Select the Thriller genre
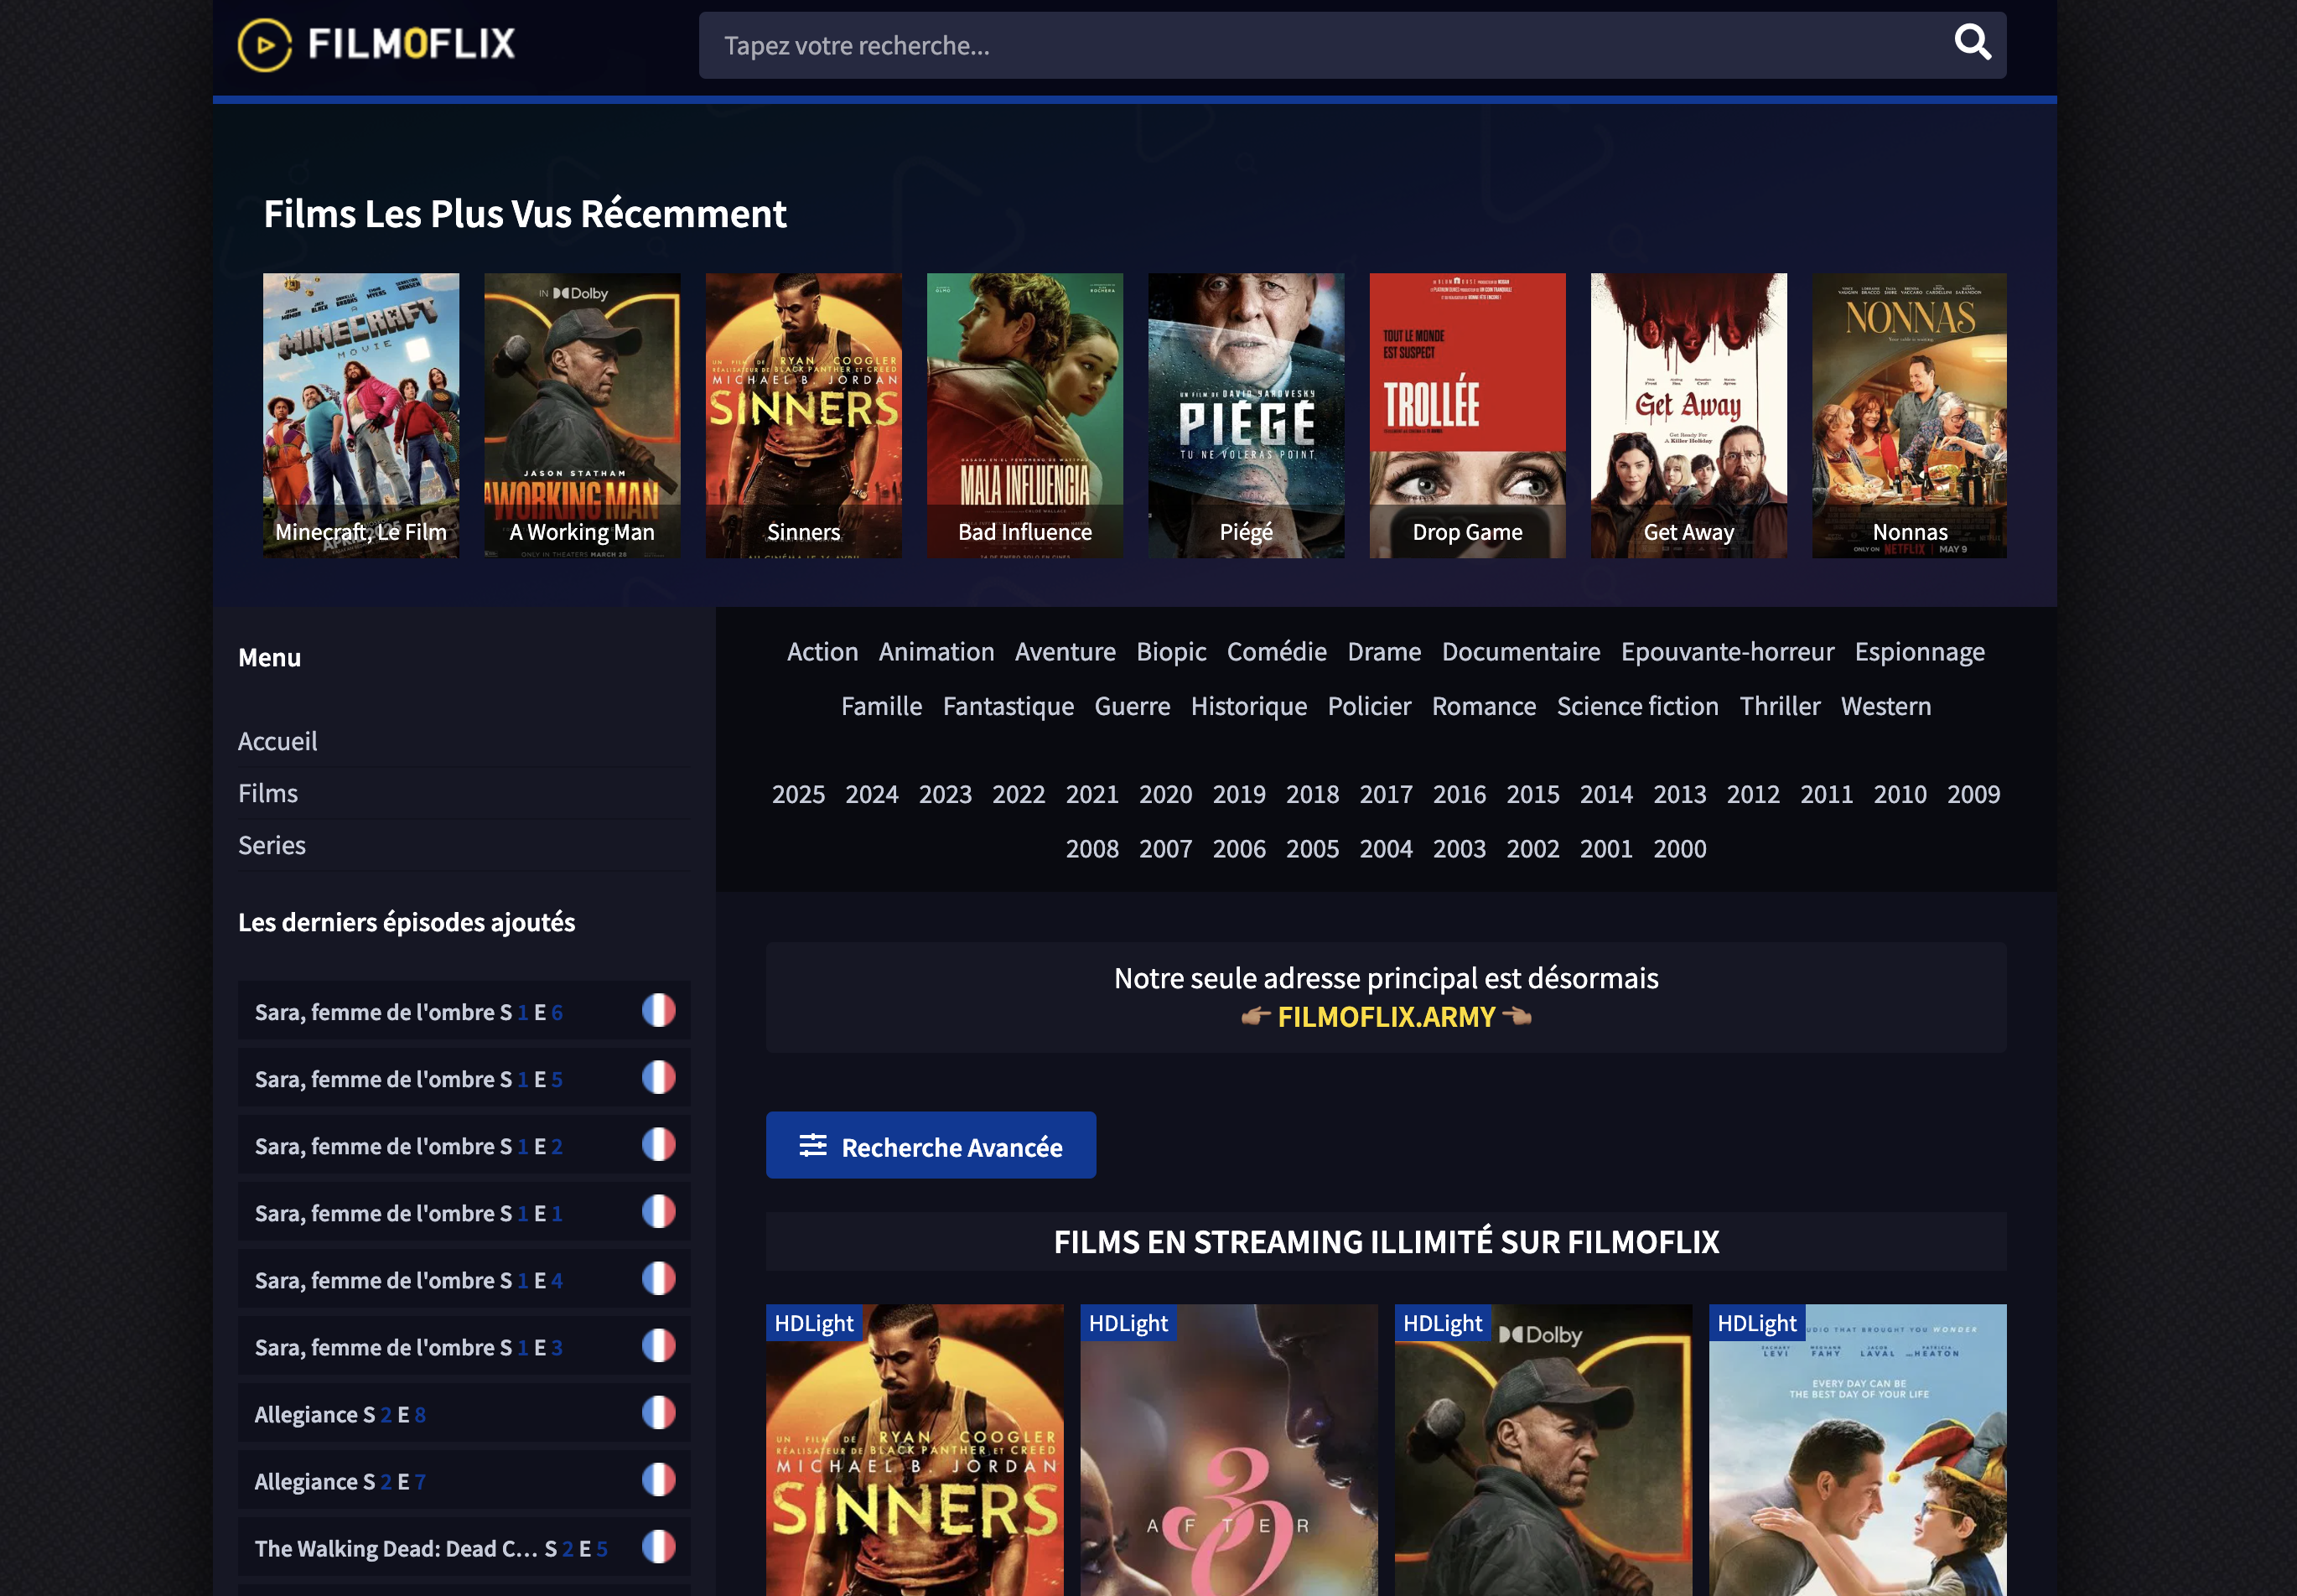2297x1596 pixels. (x=1779, y=706)
